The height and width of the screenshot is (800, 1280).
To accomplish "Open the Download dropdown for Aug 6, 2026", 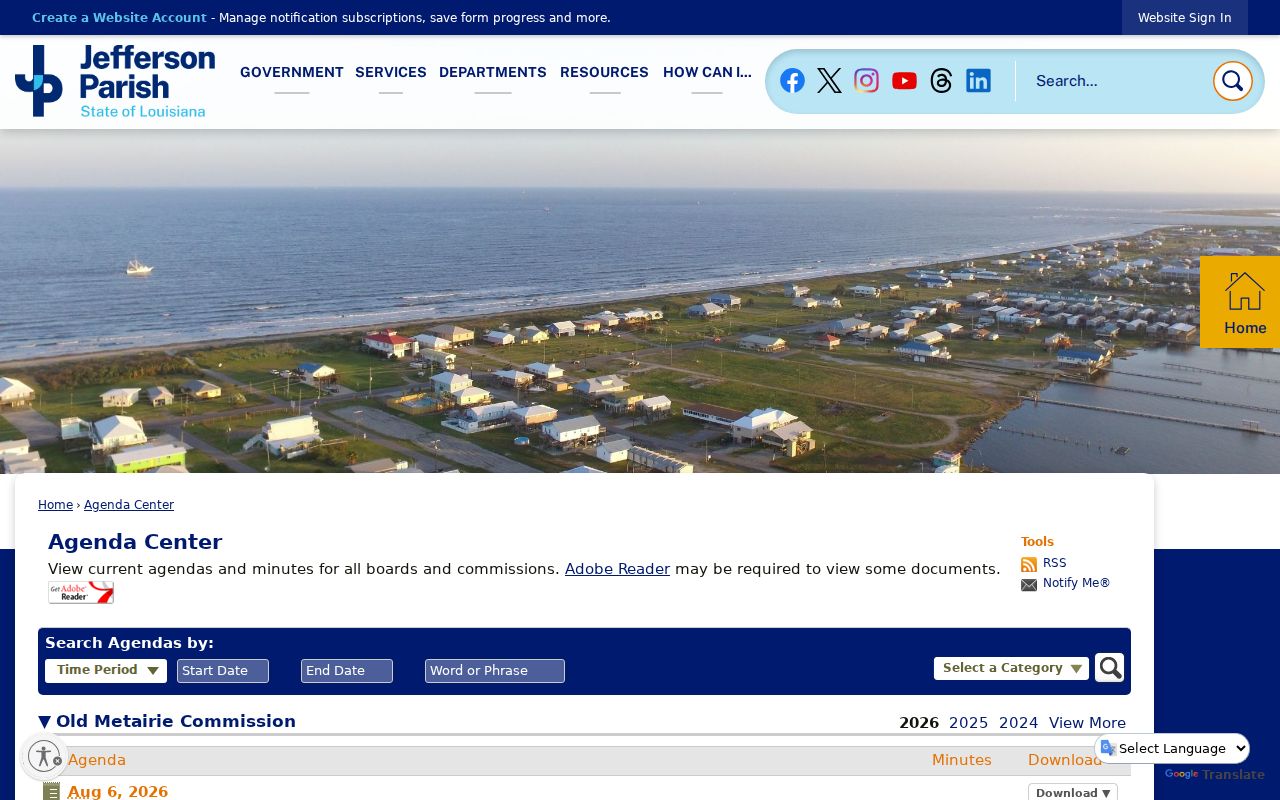I will [1073, 792].
